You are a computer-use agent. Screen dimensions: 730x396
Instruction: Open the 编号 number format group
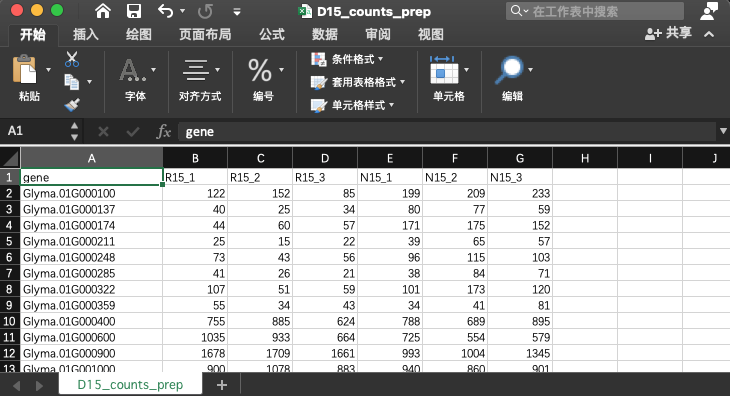click(x=264, y=79)
